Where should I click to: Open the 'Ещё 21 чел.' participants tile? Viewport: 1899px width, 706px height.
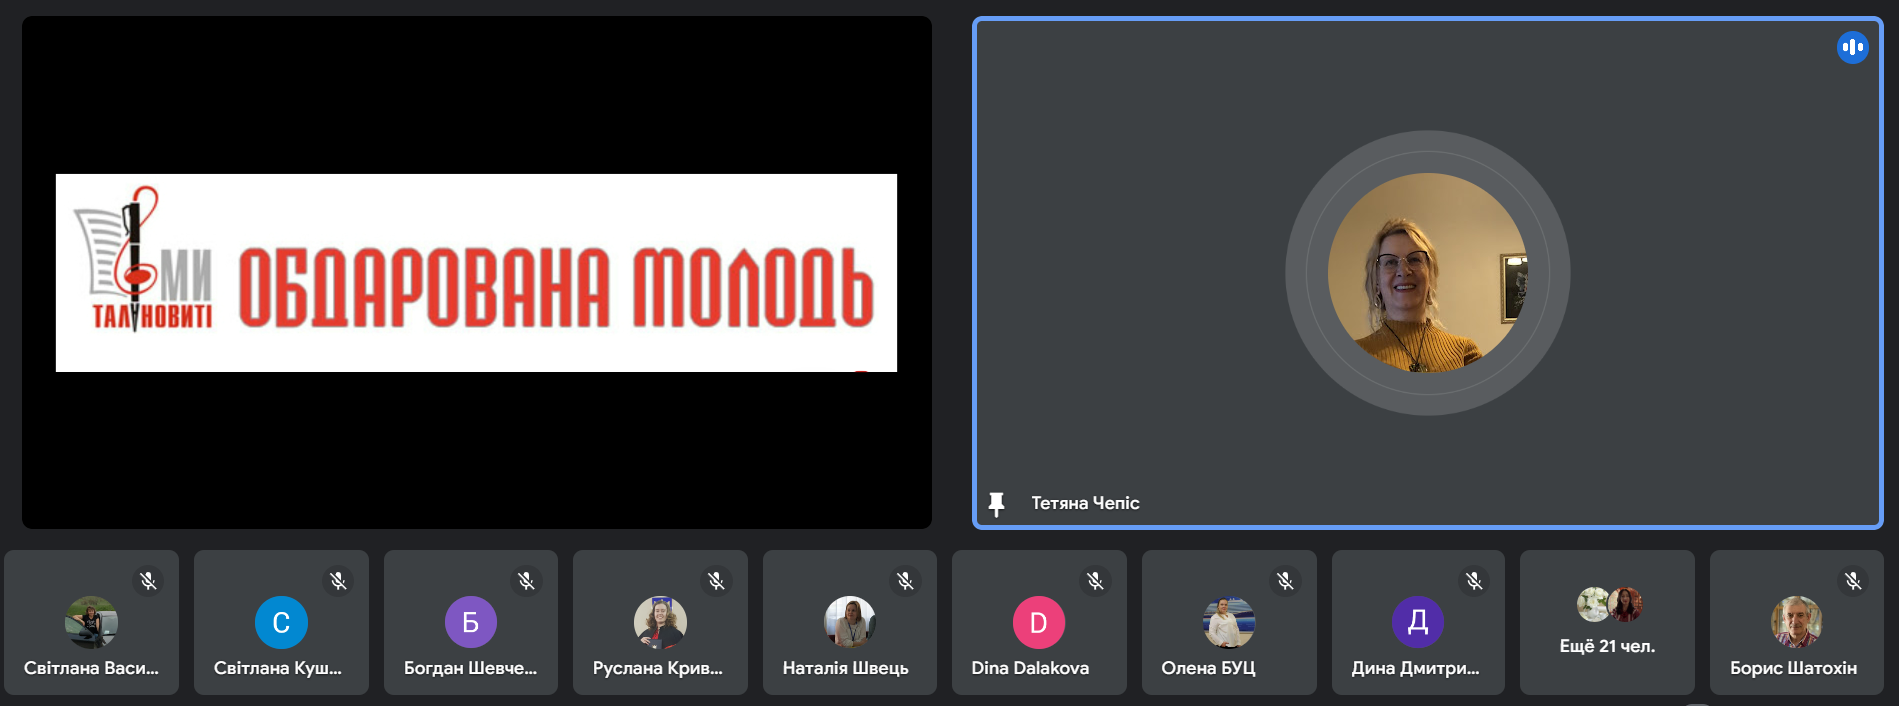coord(1607,623)
